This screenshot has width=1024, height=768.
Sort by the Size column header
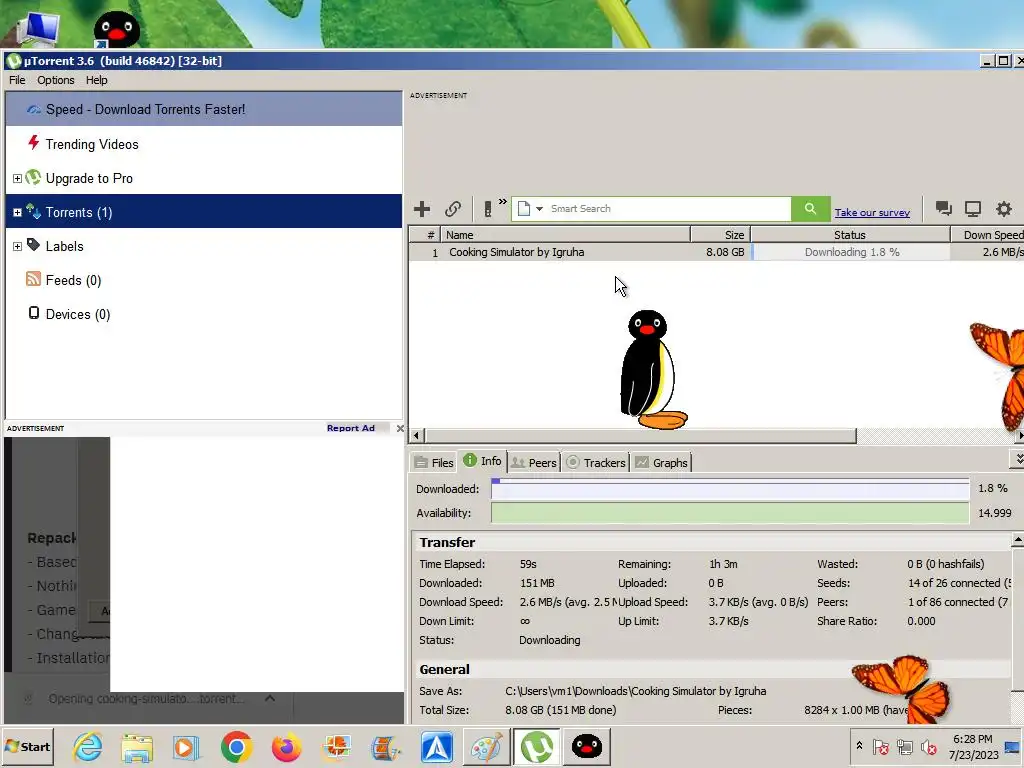point(720,235)
